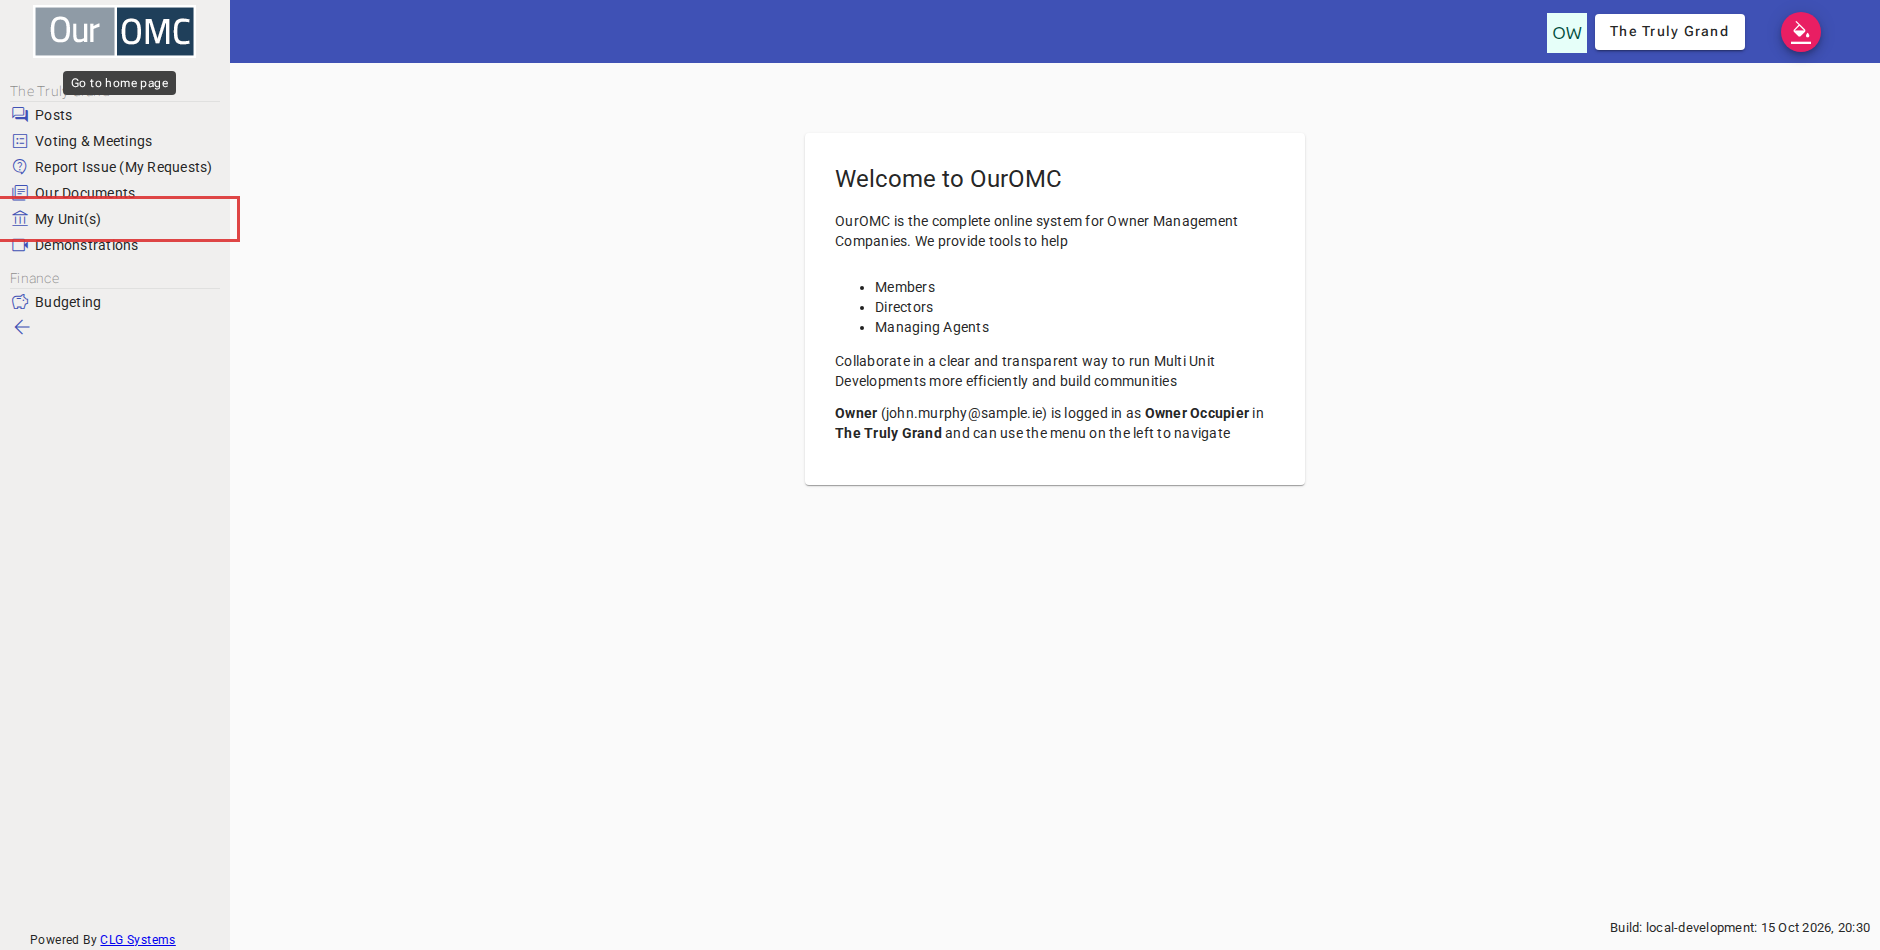Click the Report Issue question-mark icon
Screen dimensions: 1880x950
click(x=20, y=167)
